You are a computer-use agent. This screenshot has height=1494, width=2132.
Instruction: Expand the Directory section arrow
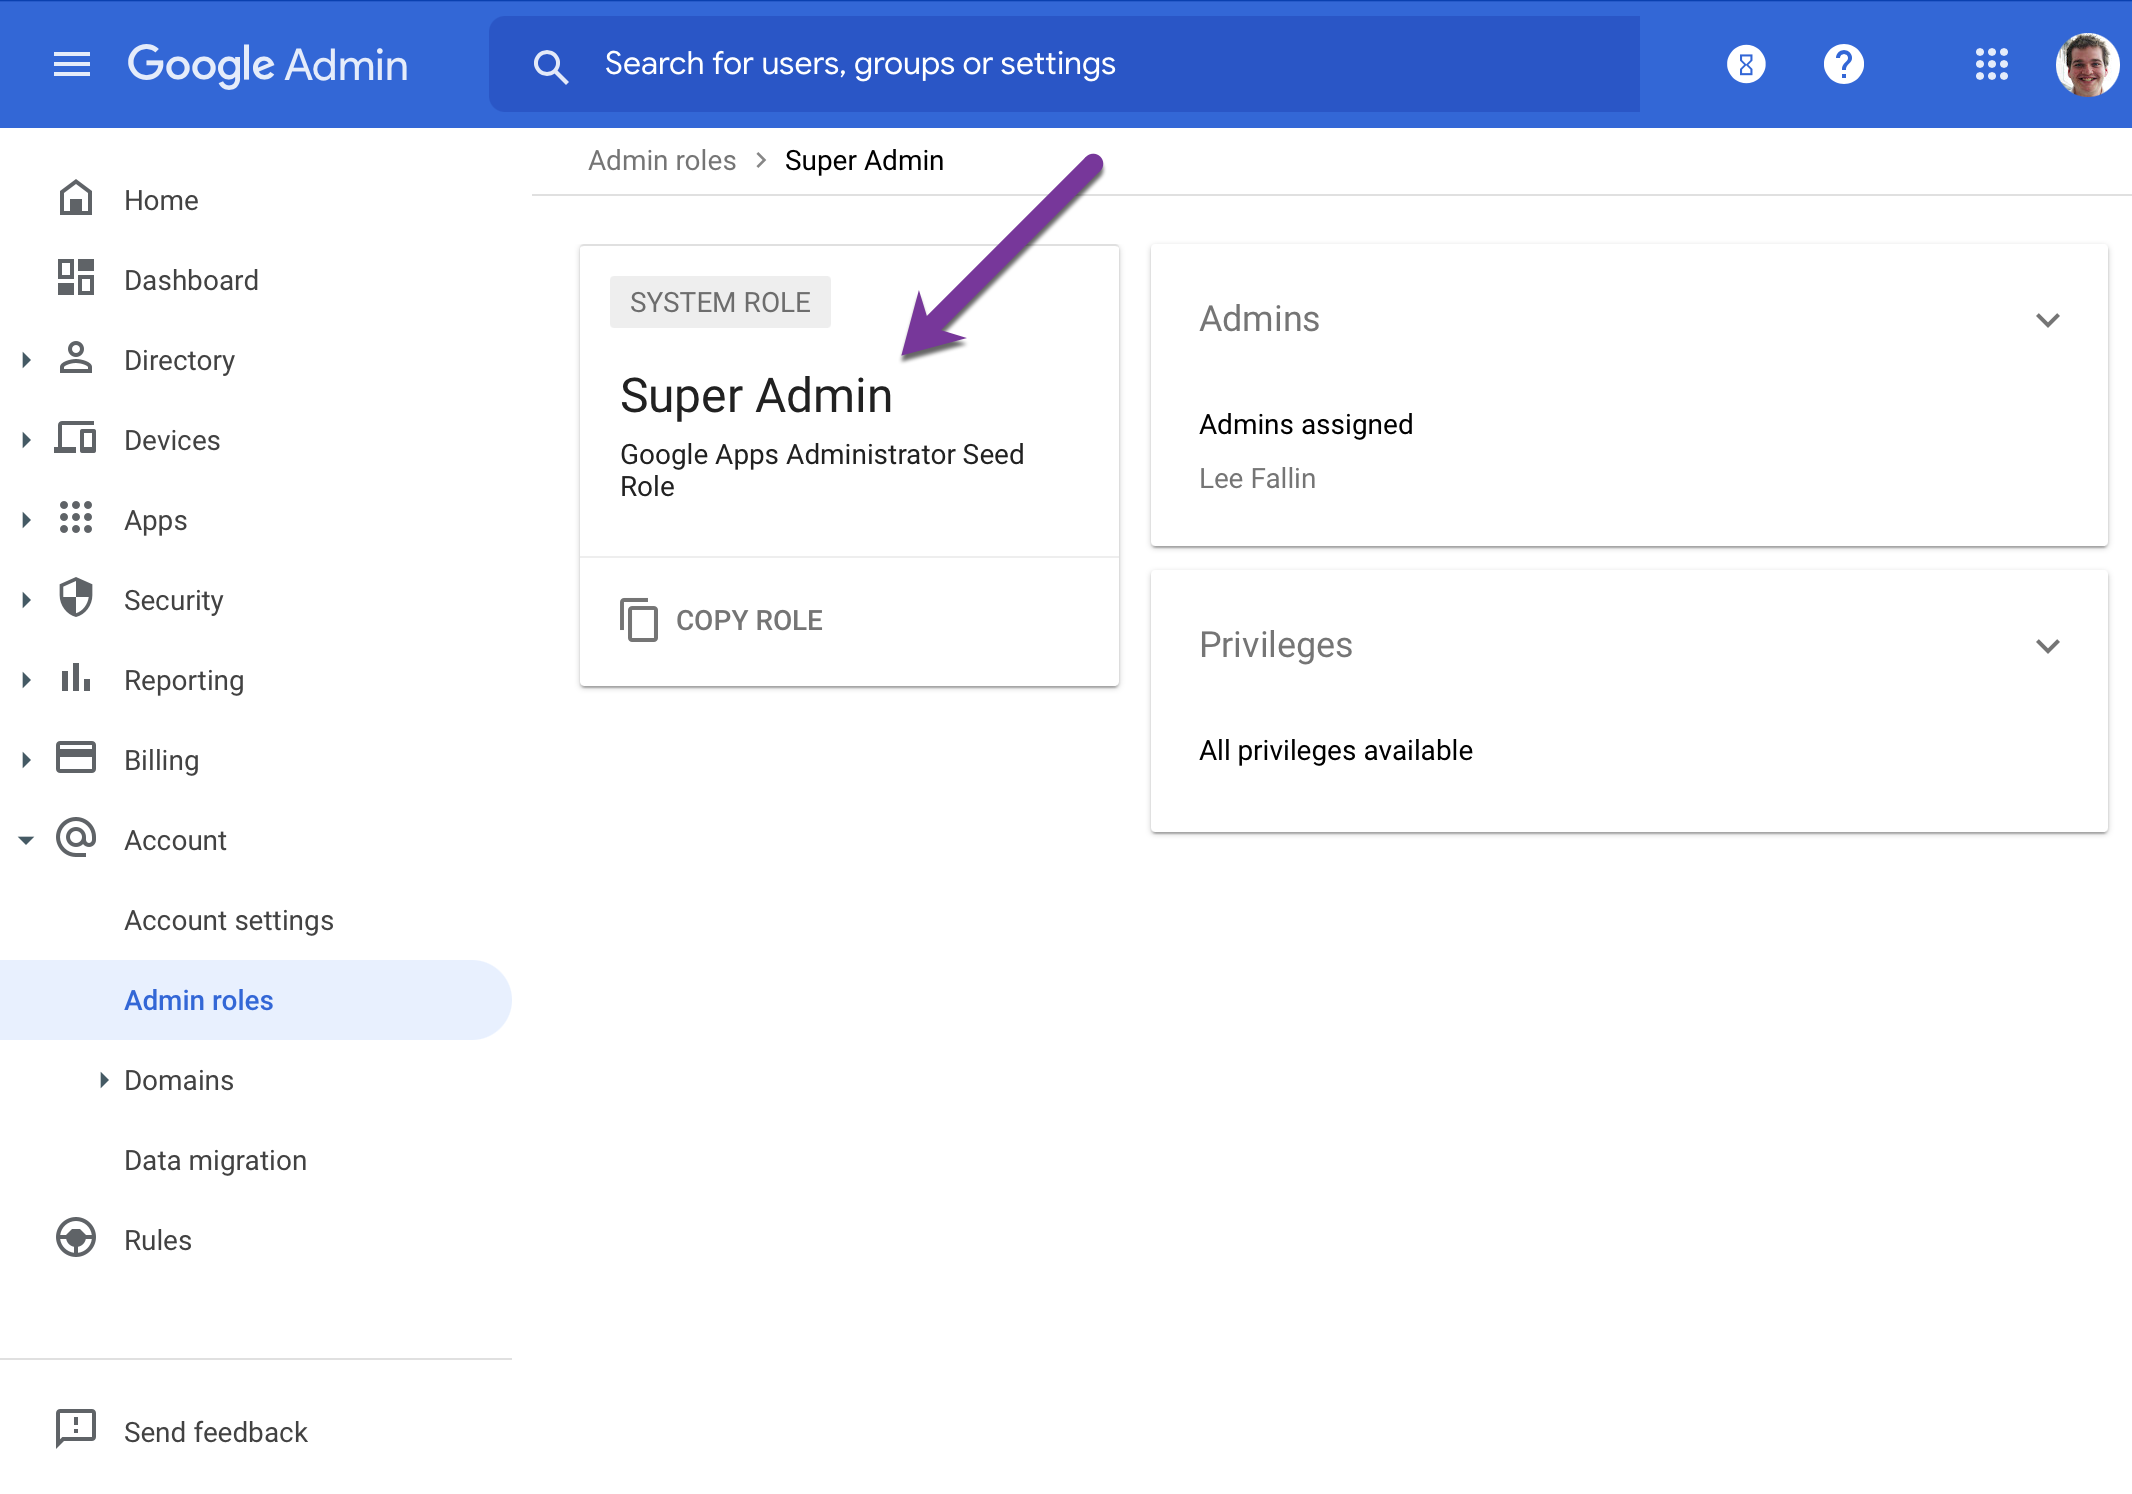coord(27,360)
